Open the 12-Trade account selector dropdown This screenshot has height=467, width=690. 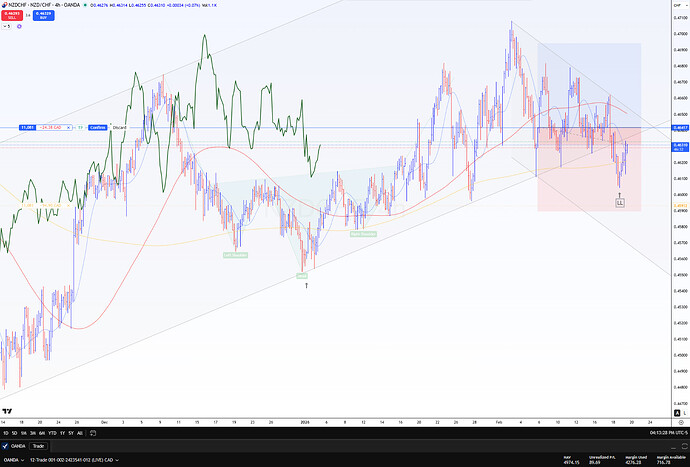tap(74, 460)
